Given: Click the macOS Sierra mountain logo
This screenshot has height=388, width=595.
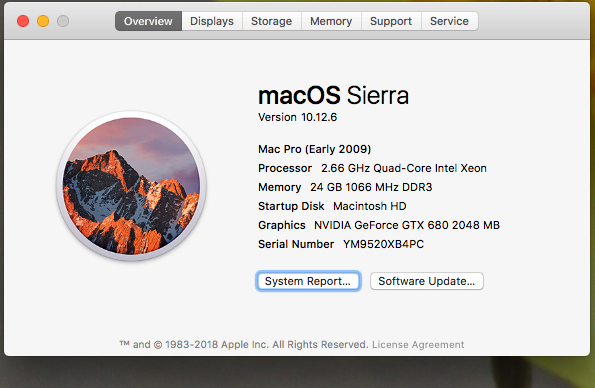Looking at the screenshot, I should [x=131, y=186].
